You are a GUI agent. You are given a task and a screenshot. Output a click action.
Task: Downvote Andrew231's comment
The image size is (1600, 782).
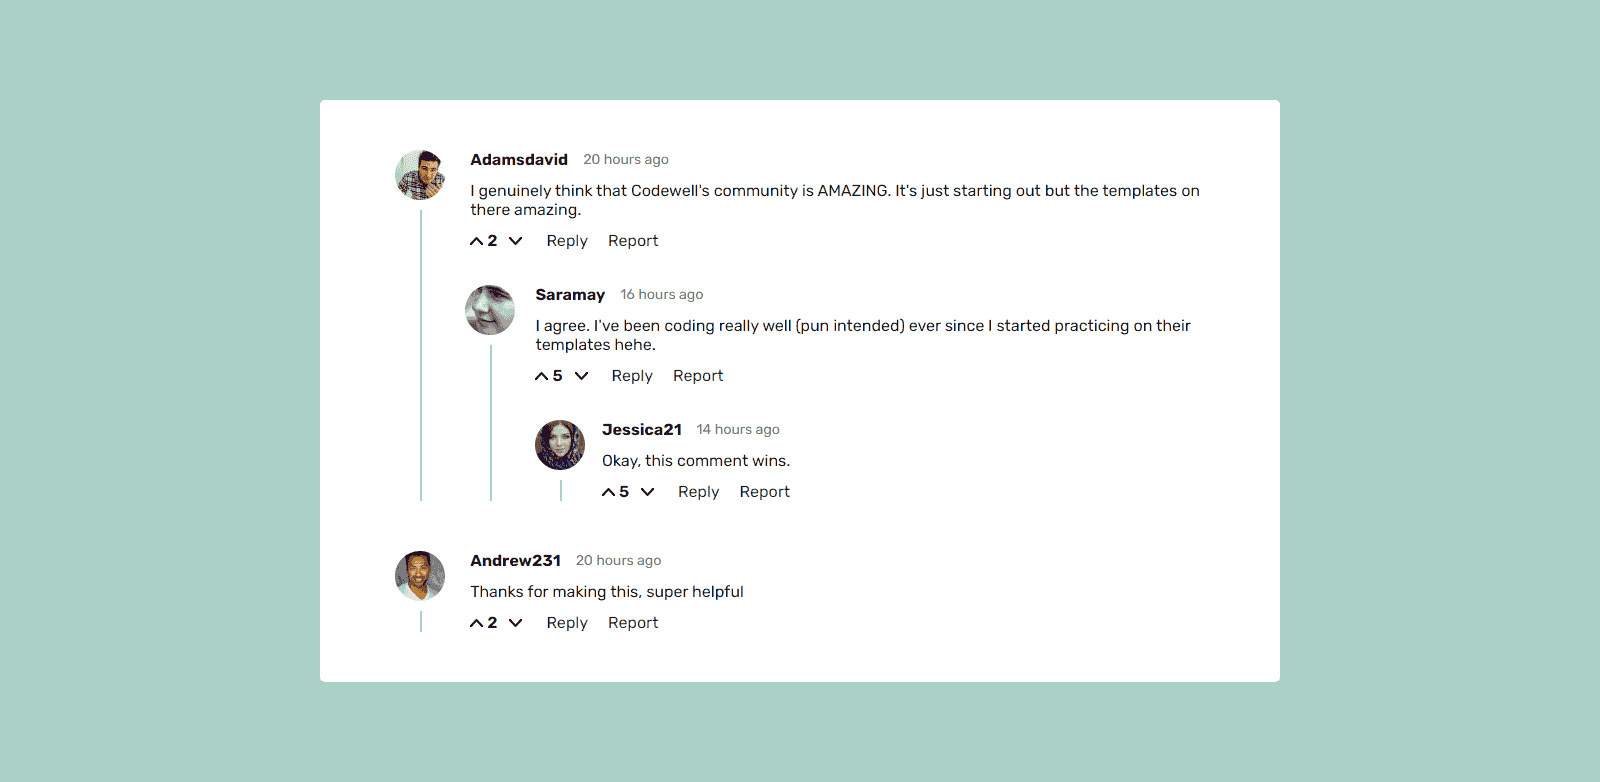pyautogui.click(x=515, y=623)
